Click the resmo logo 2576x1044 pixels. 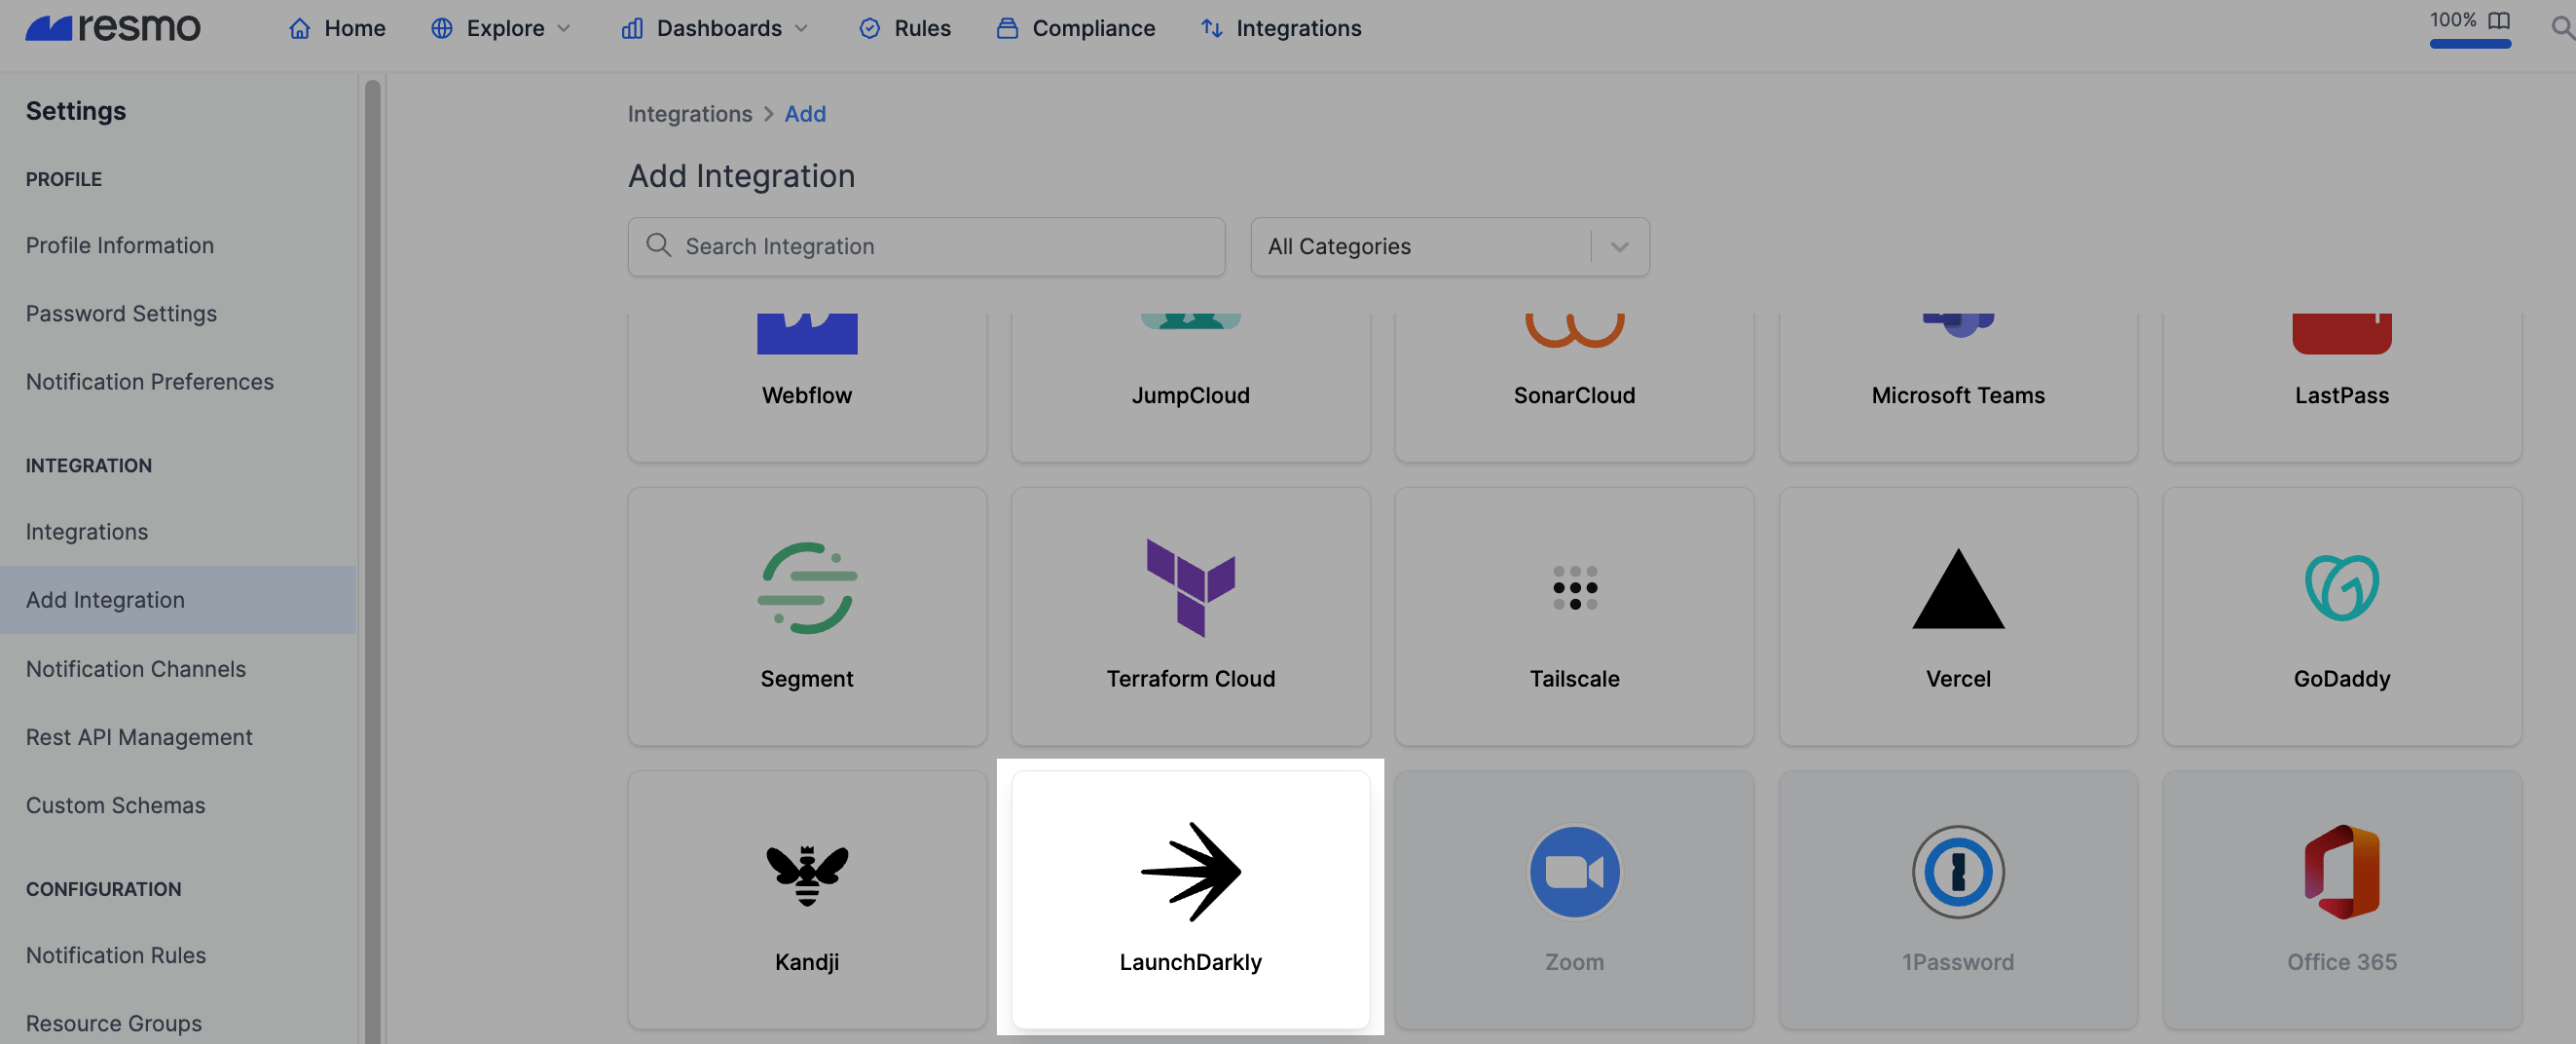coord(113,27)
